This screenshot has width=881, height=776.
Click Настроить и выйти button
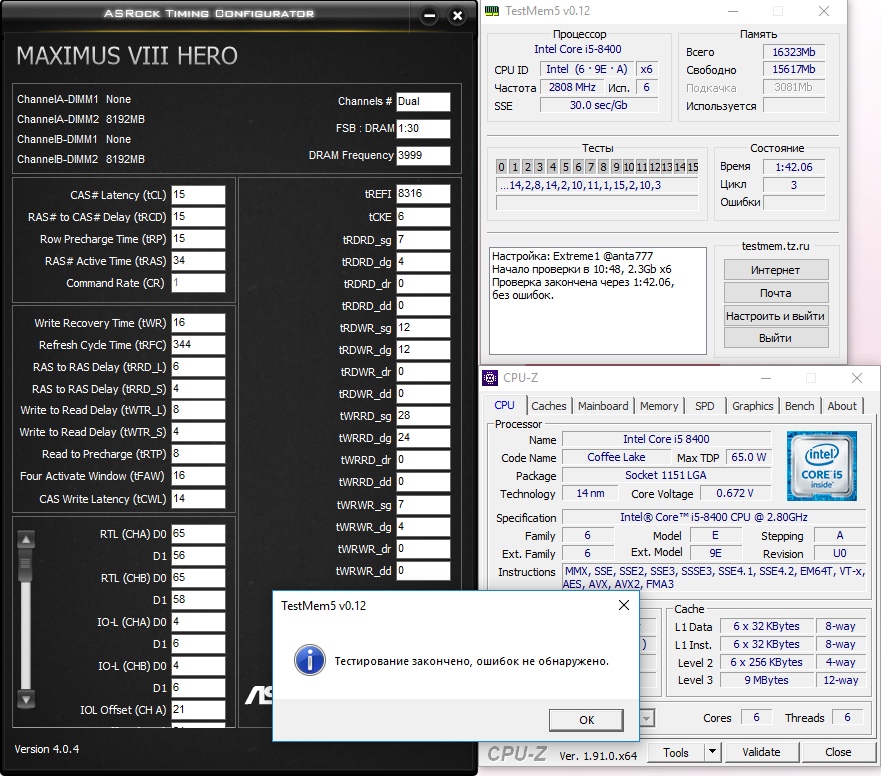click(x=775, y=316)
